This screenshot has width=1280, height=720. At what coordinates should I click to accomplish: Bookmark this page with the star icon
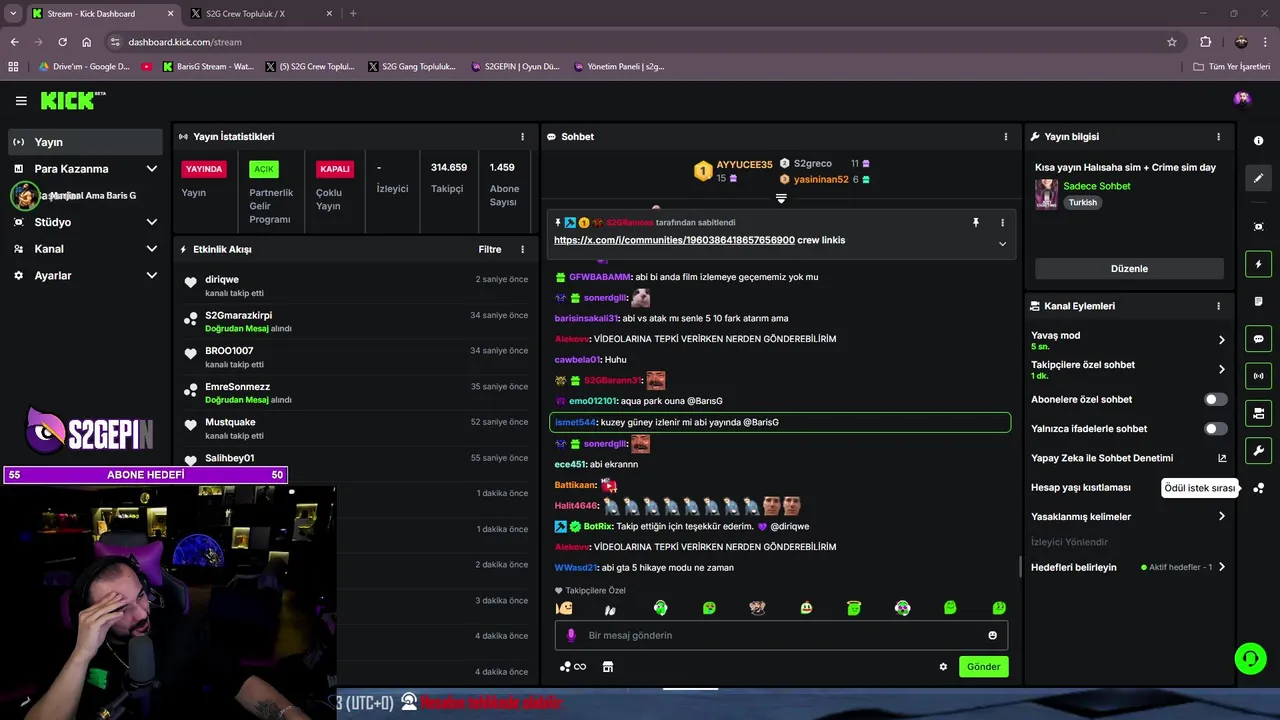pyautogui.click(x=1172, y=42)
